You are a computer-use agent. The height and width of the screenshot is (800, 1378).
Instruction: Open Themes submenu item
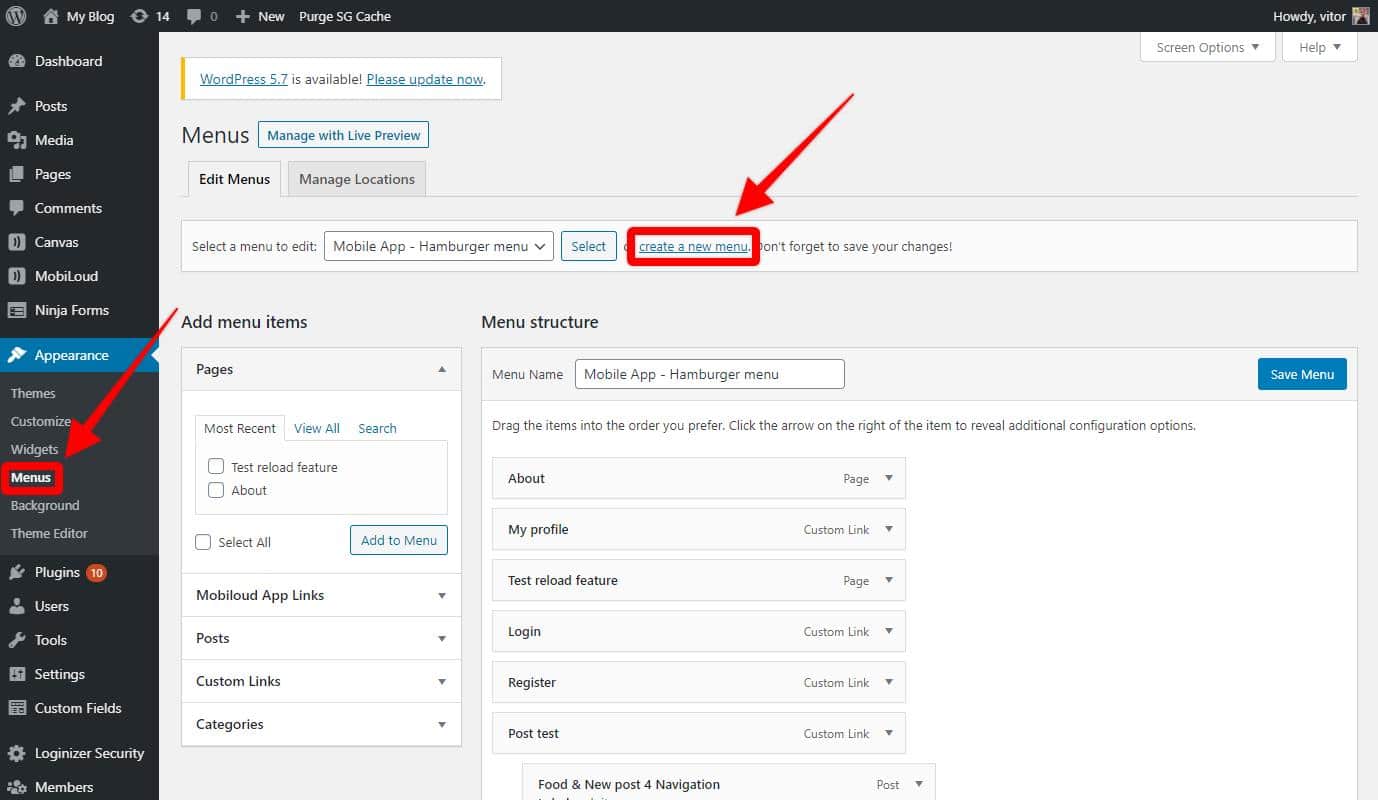(x=33, y=393)
